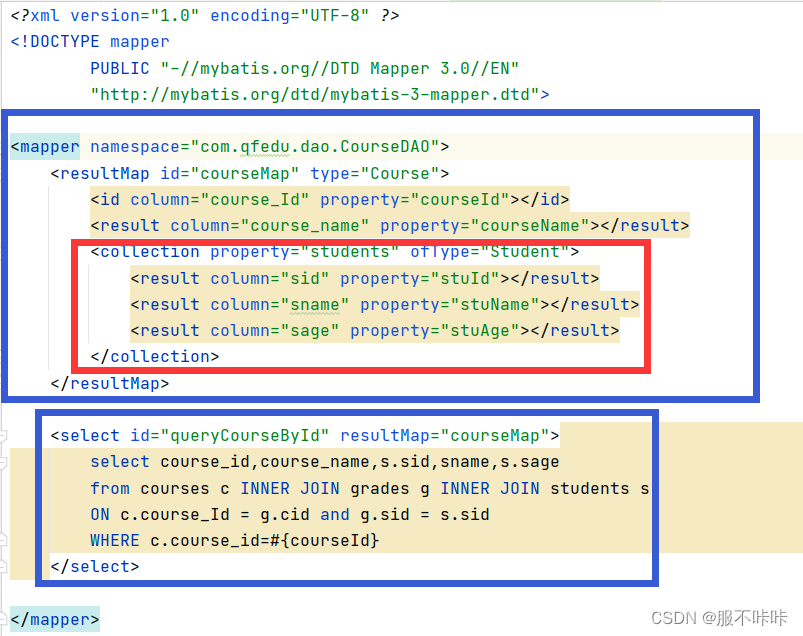
Task: Click the closing </mapper> tag
Action: pyautogui.click(x=55, y=620)
